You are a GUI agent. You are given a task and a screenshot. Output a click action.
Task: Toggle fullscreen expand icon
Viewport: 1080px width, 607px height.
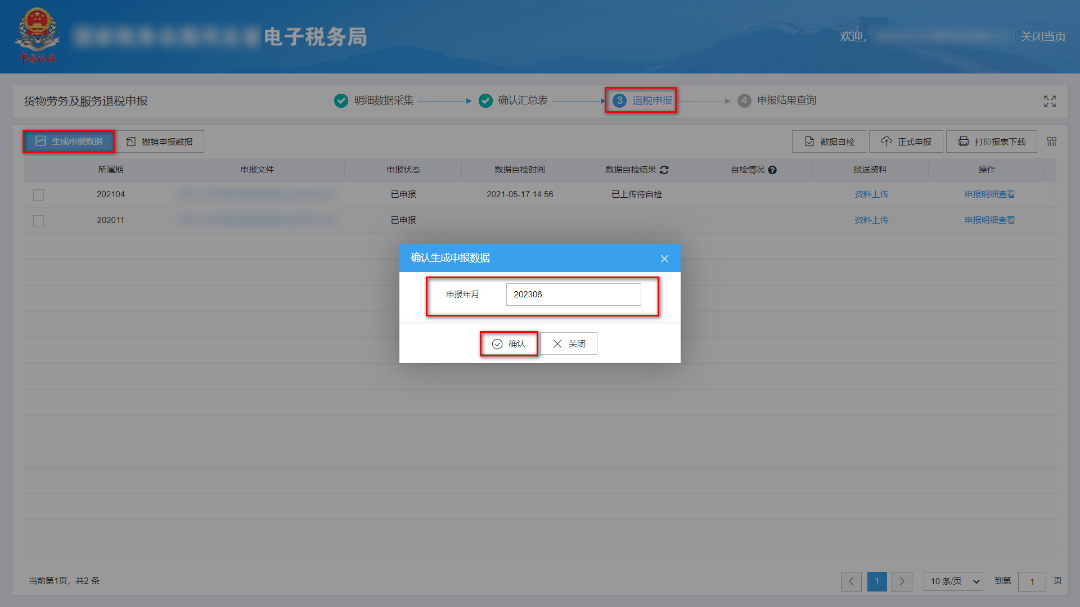click(1050, 101)
